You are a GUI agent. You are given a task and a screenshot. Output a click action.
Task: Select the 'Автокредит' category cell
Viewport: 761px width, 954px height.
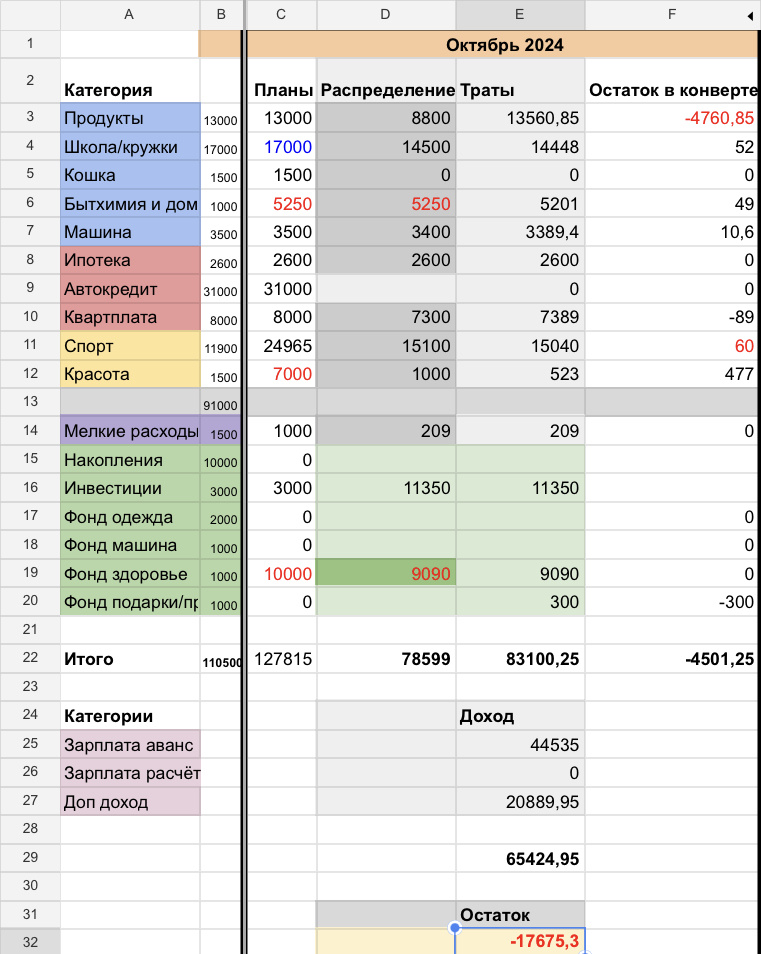[x=130, y=289]
